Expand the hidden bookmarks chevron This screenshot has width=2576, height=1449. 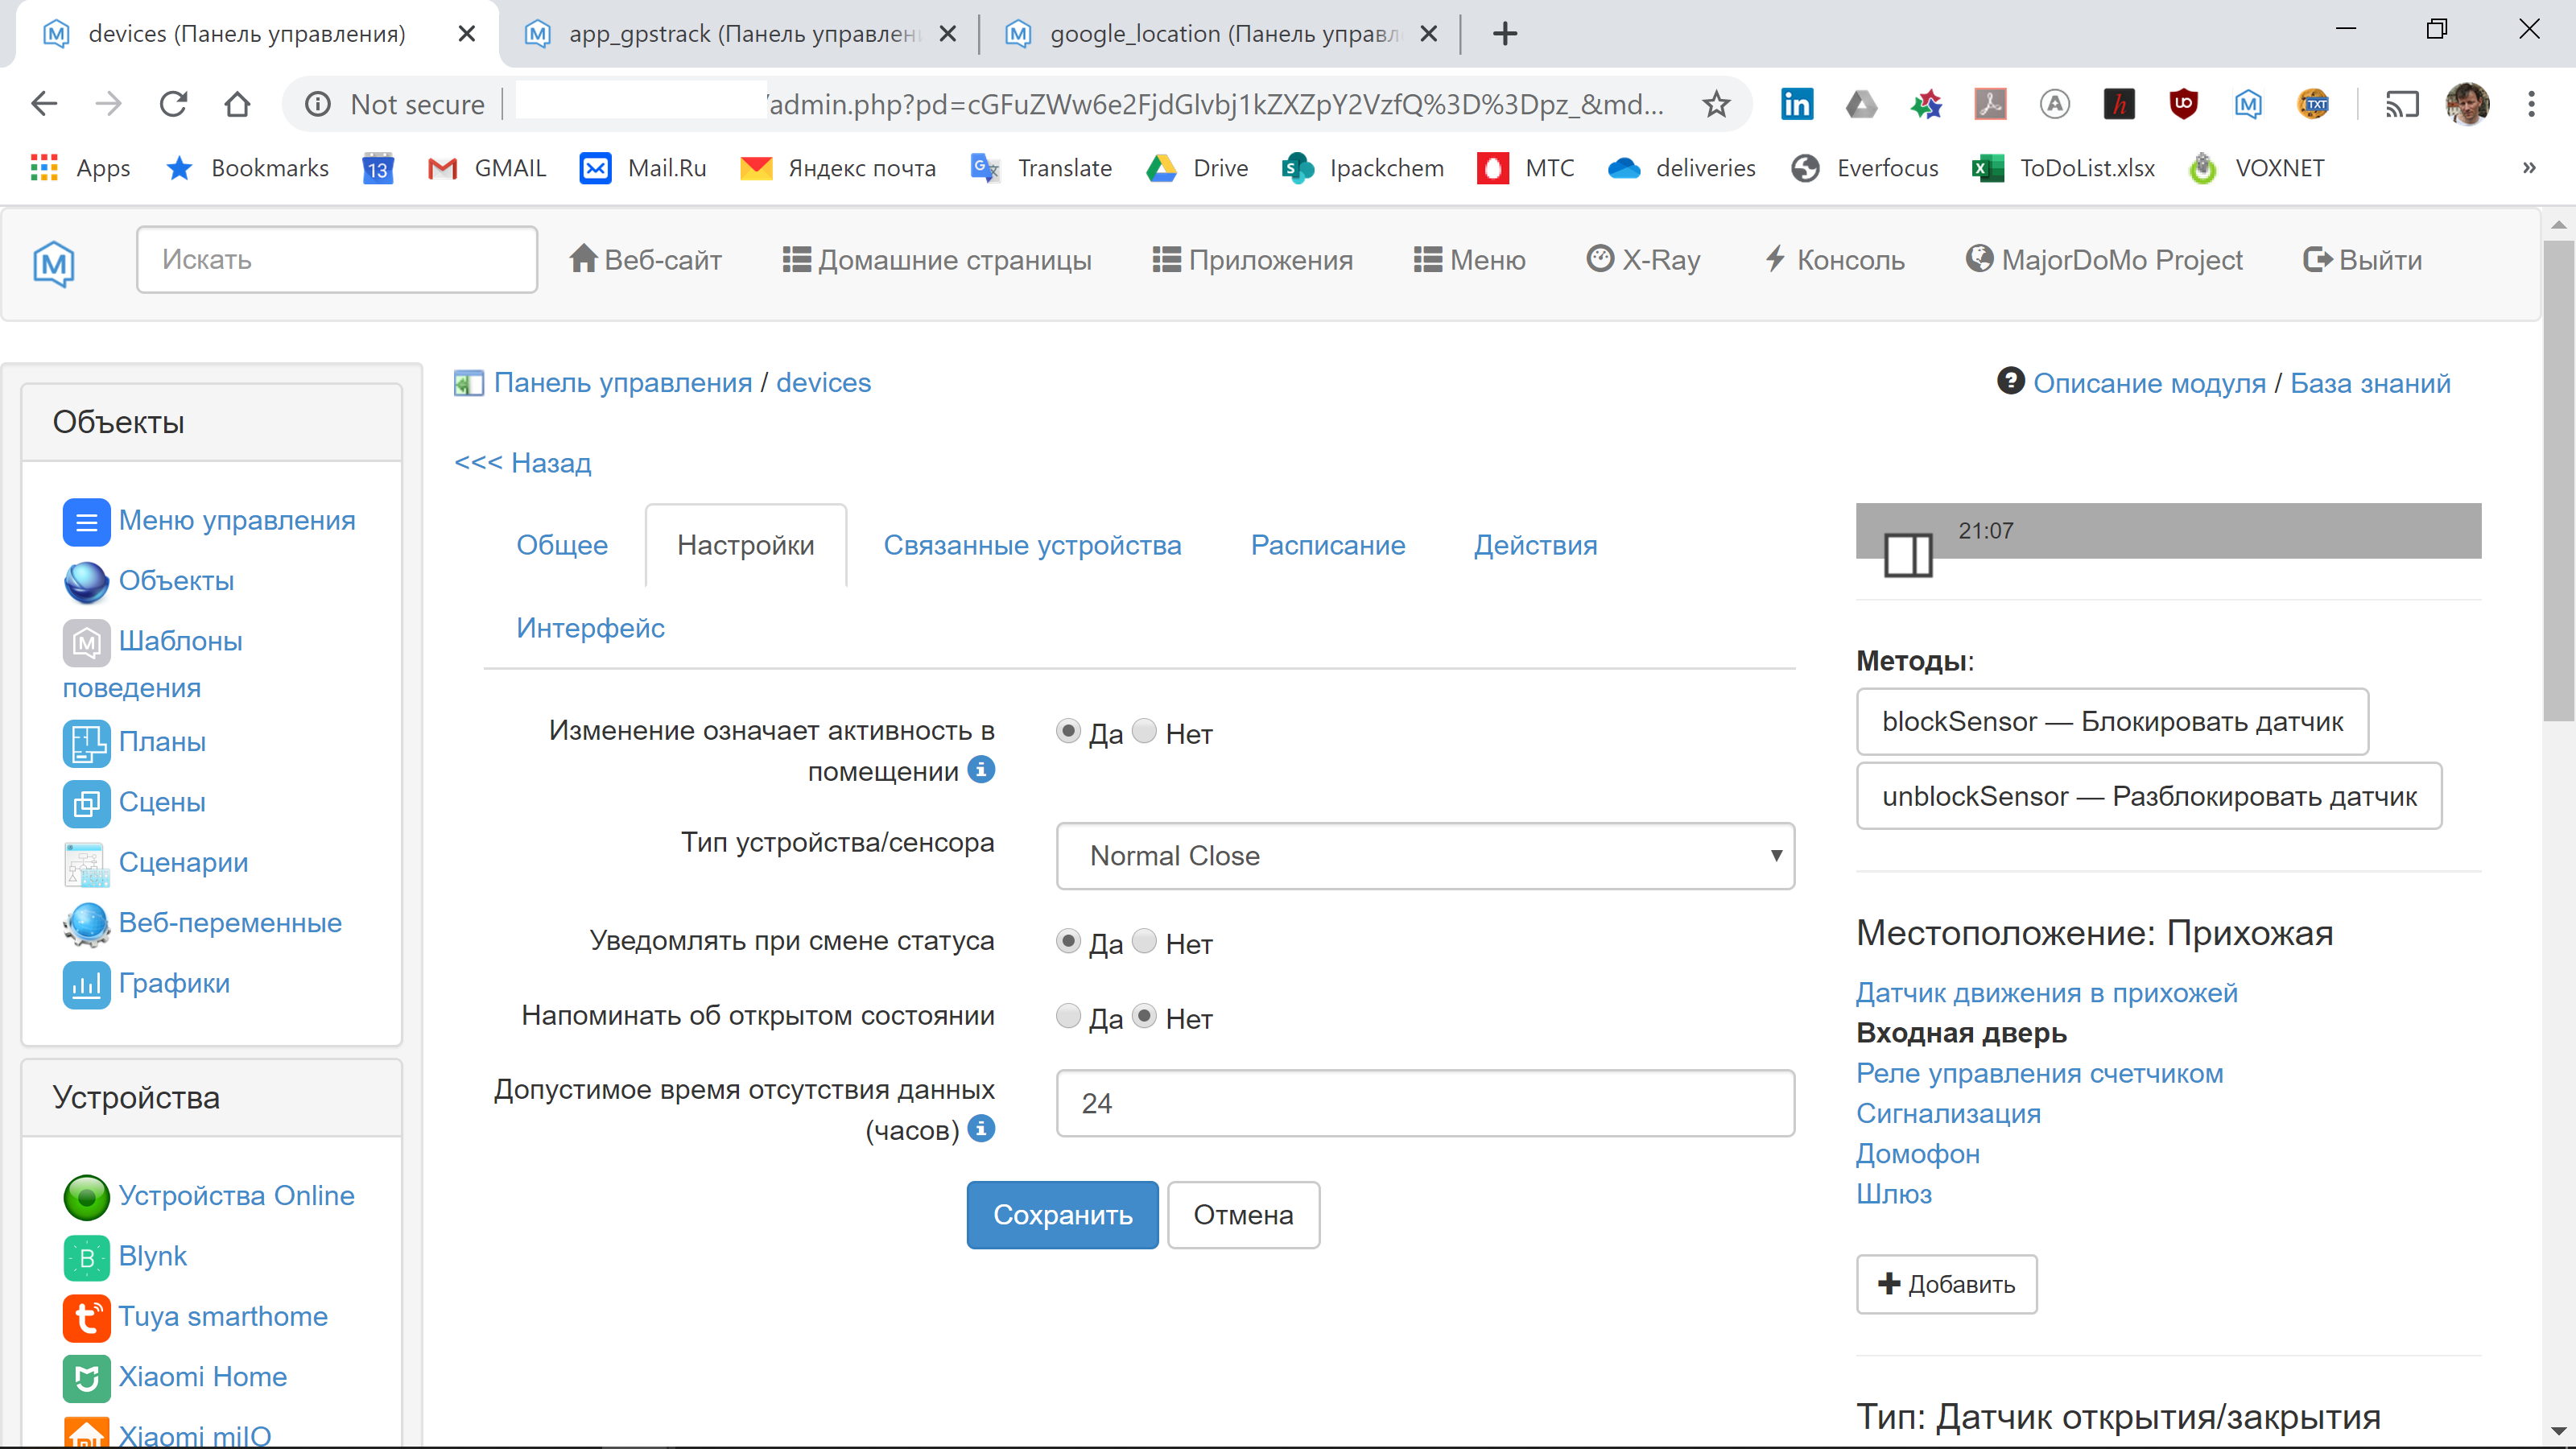tap(2529, 168)
